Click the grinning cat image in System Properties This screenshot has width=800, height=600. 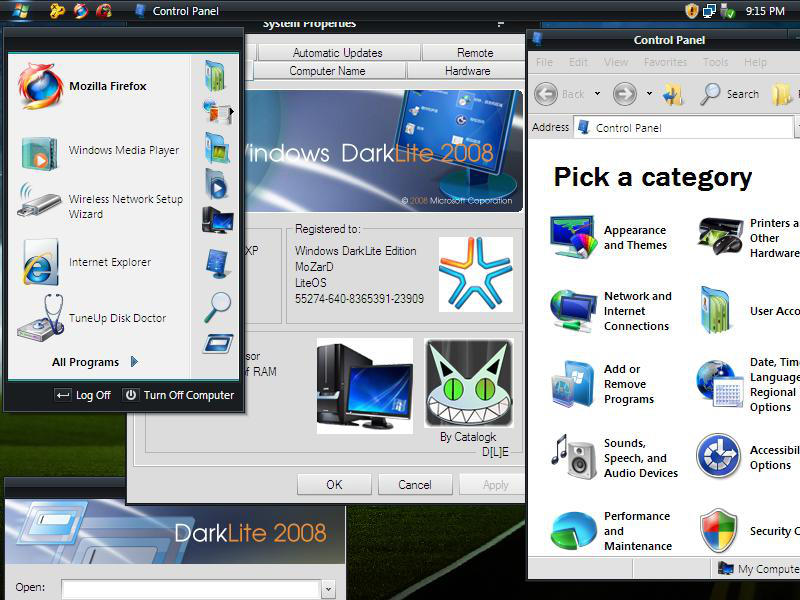tap(469, 383)
